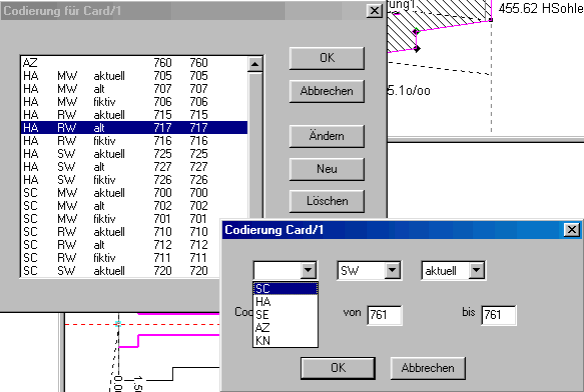Select the HA SW alt 727 row
Viewport: 584px width, 392px height.
[x=134, y=167]
